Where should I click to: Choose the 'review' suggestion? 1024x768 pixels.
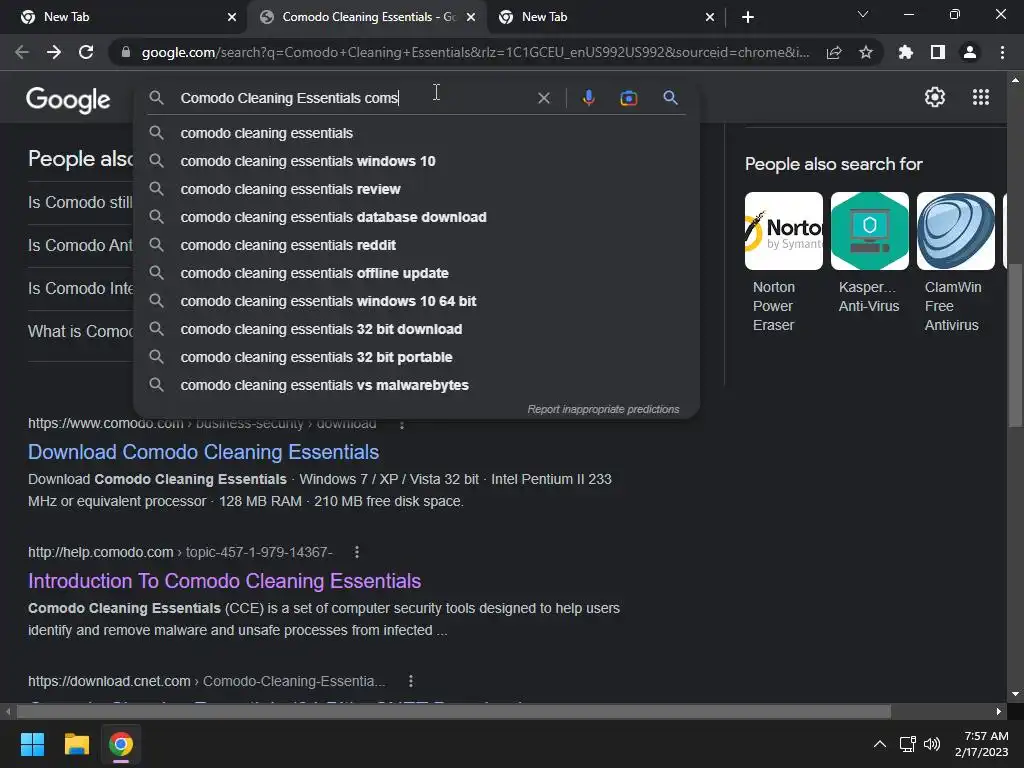pos(416,189)
